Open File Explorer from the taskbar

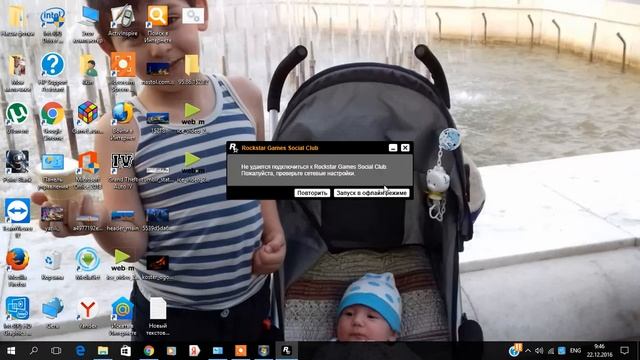pyautogui.click(x=103, y=351)
